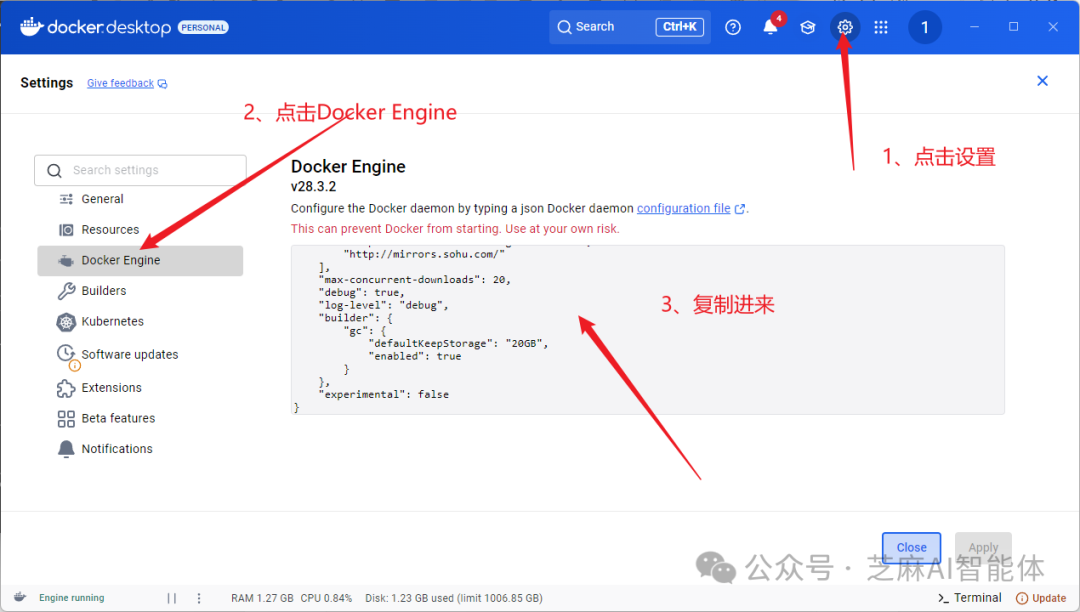Open the apps grid icon

pyautogui.click(x=881, y=27)
